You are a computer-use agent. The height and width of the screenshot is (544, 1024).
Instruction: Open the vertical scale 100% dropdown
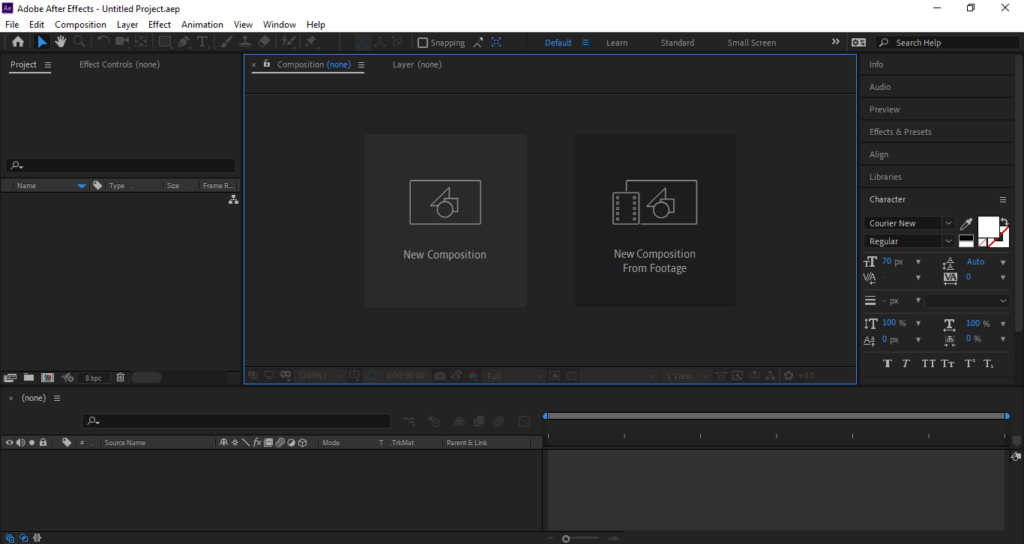point(918,323)
